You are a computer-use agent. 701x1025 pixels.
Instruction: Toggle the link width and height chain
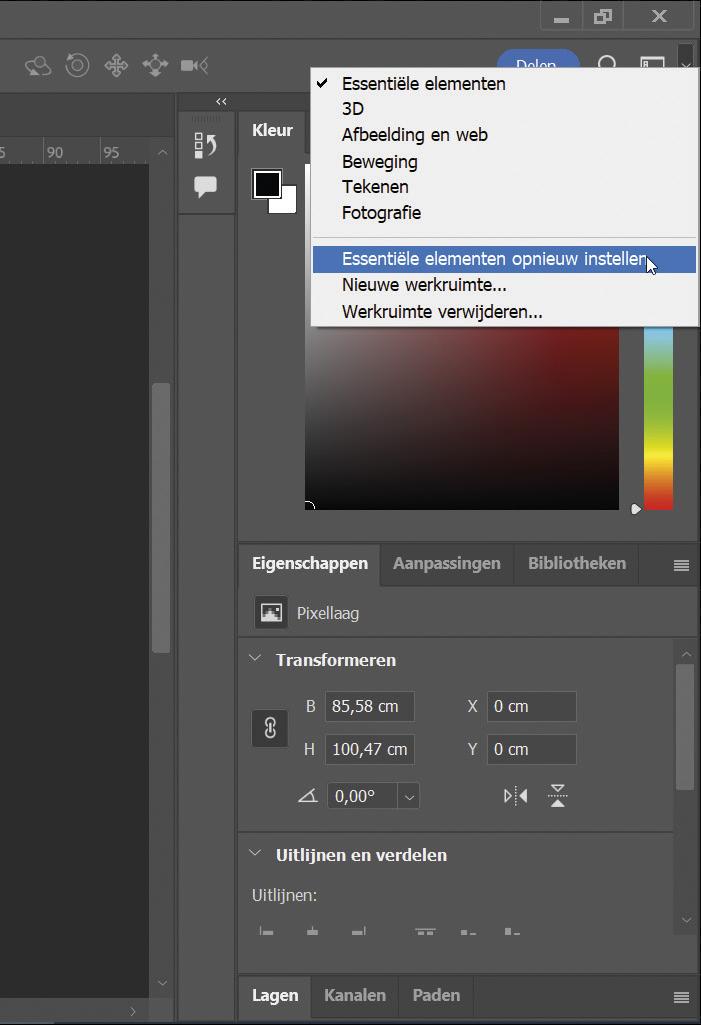point(270,728)
